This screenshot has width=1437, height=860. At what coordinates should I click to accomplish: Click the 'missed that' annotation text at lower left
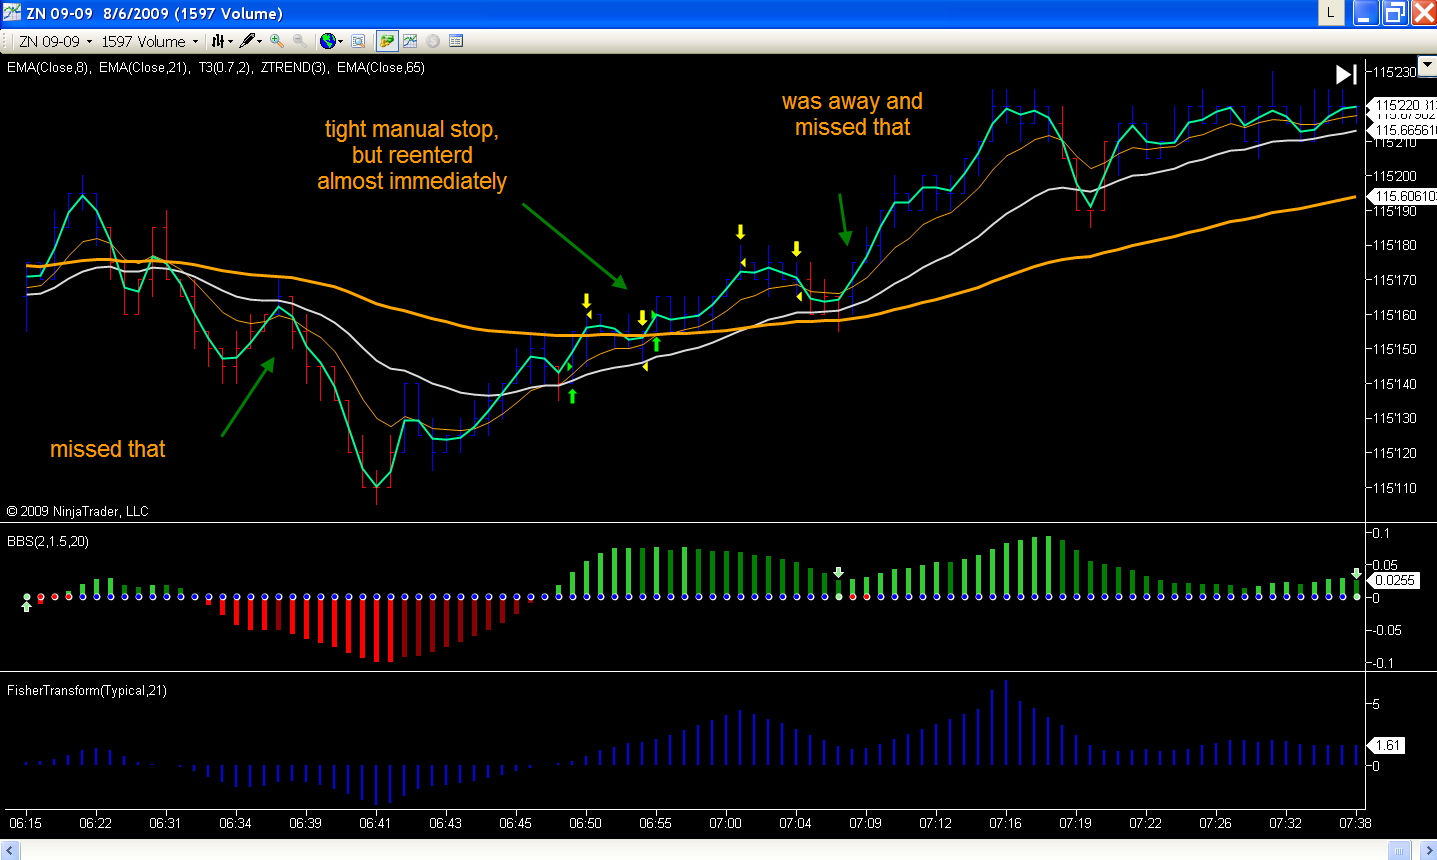click(x=108, y=449)
